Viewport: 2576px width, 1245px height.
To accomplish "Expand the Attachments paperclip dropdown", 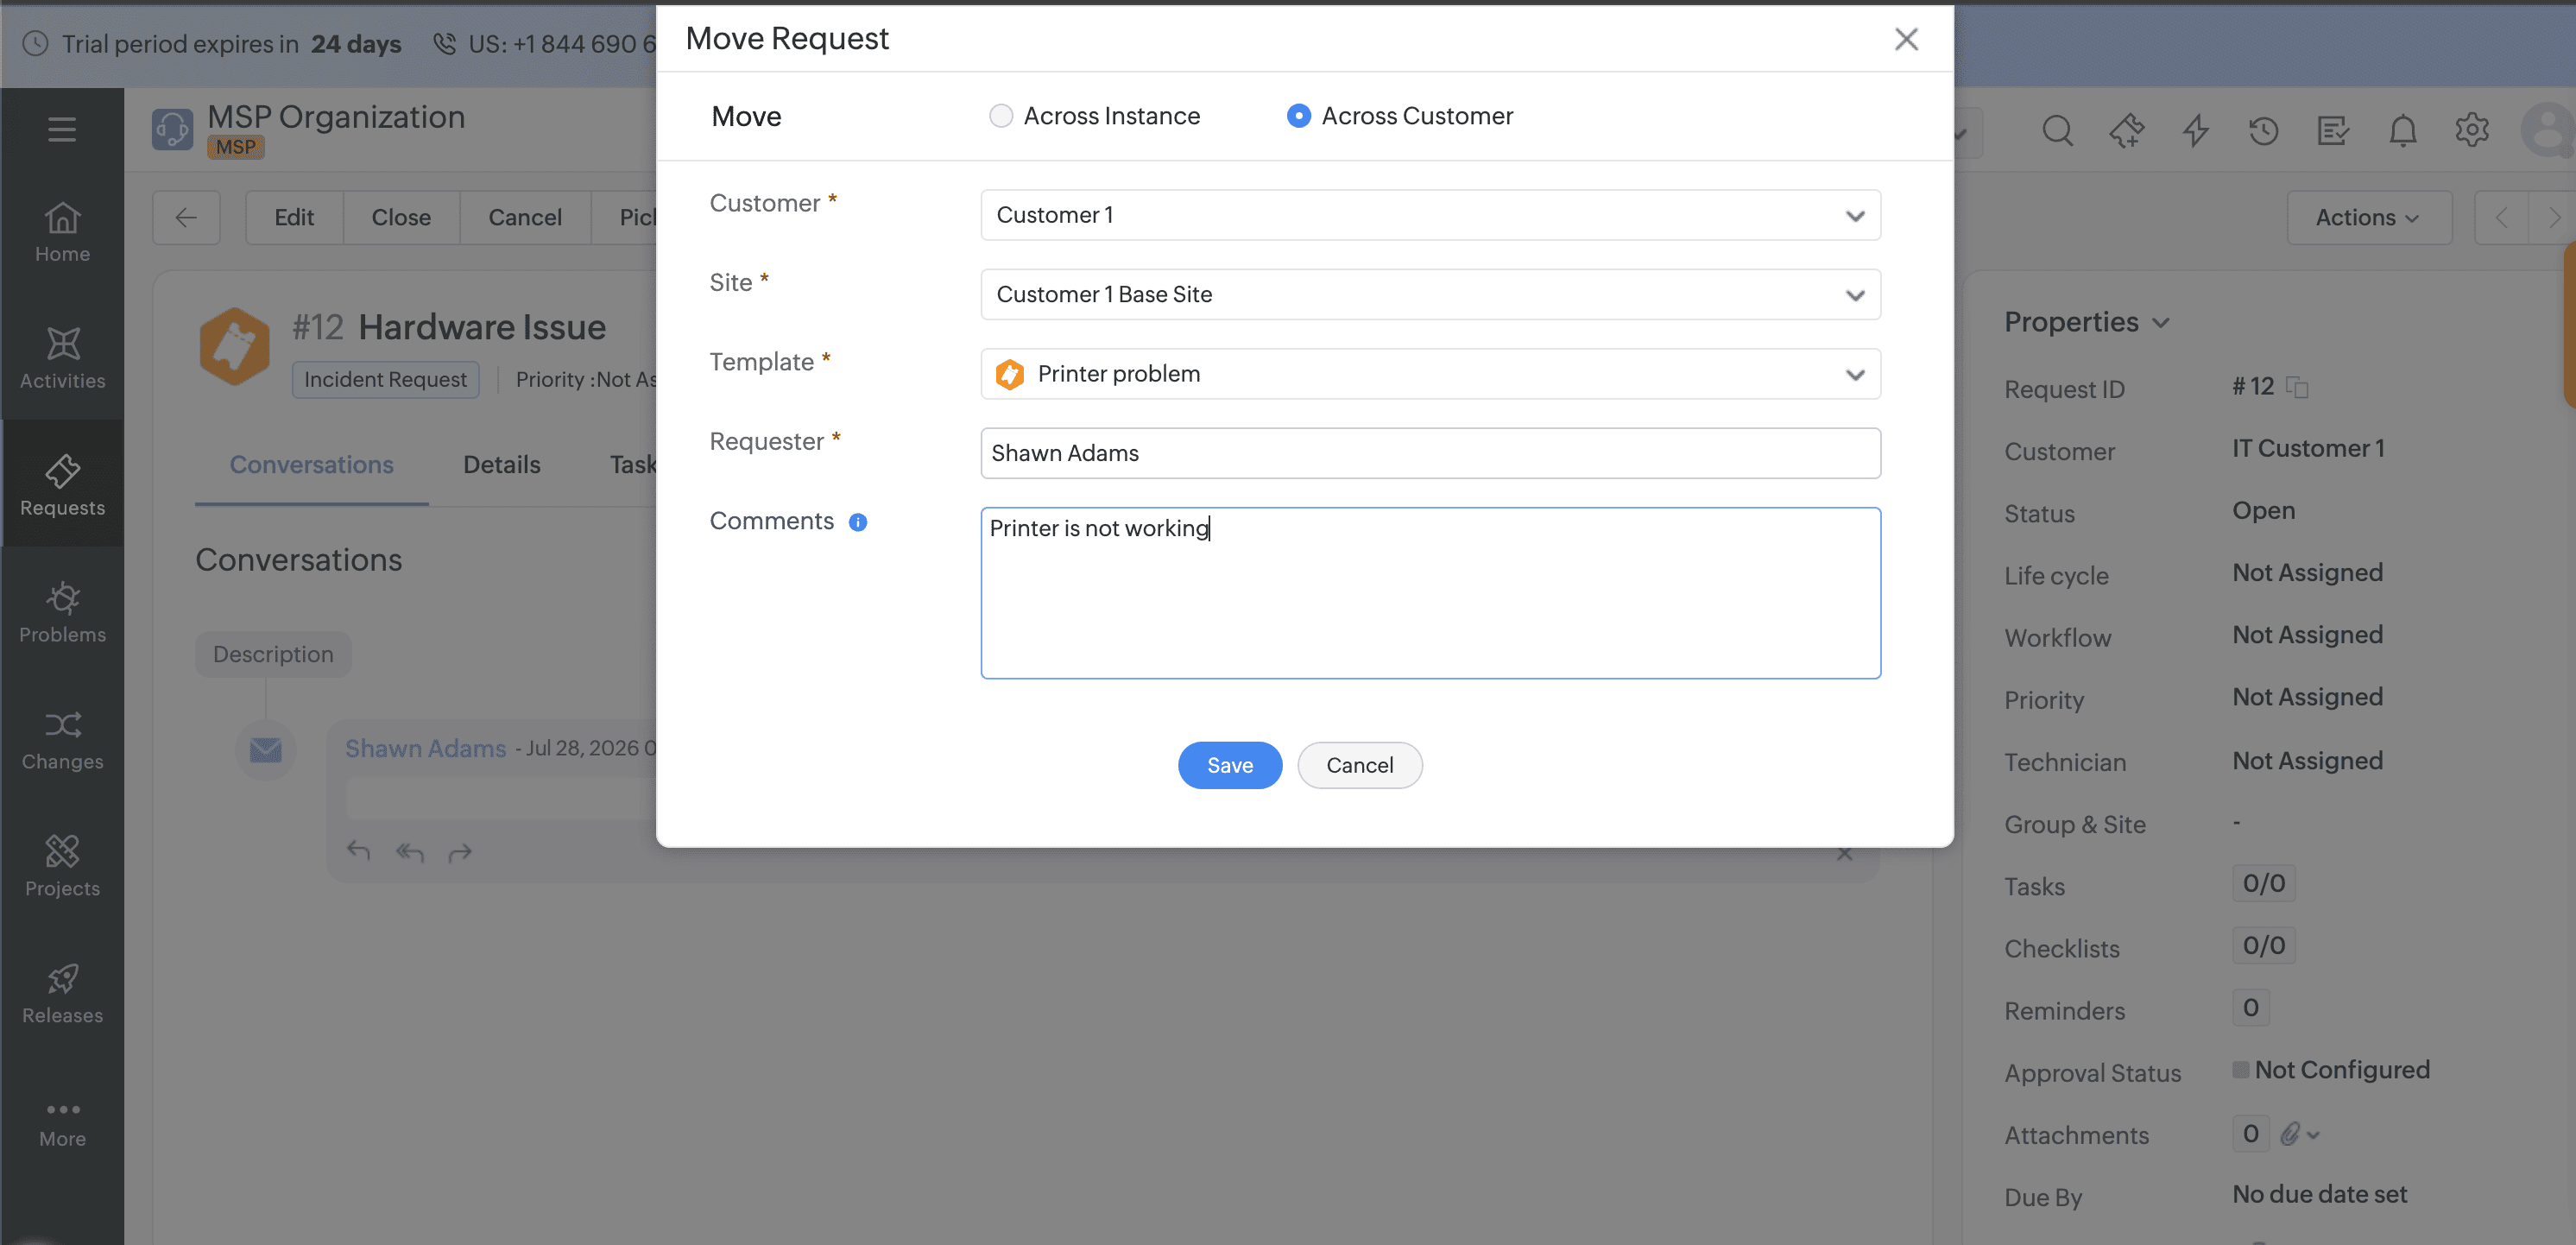I will click(2299, 1134).
